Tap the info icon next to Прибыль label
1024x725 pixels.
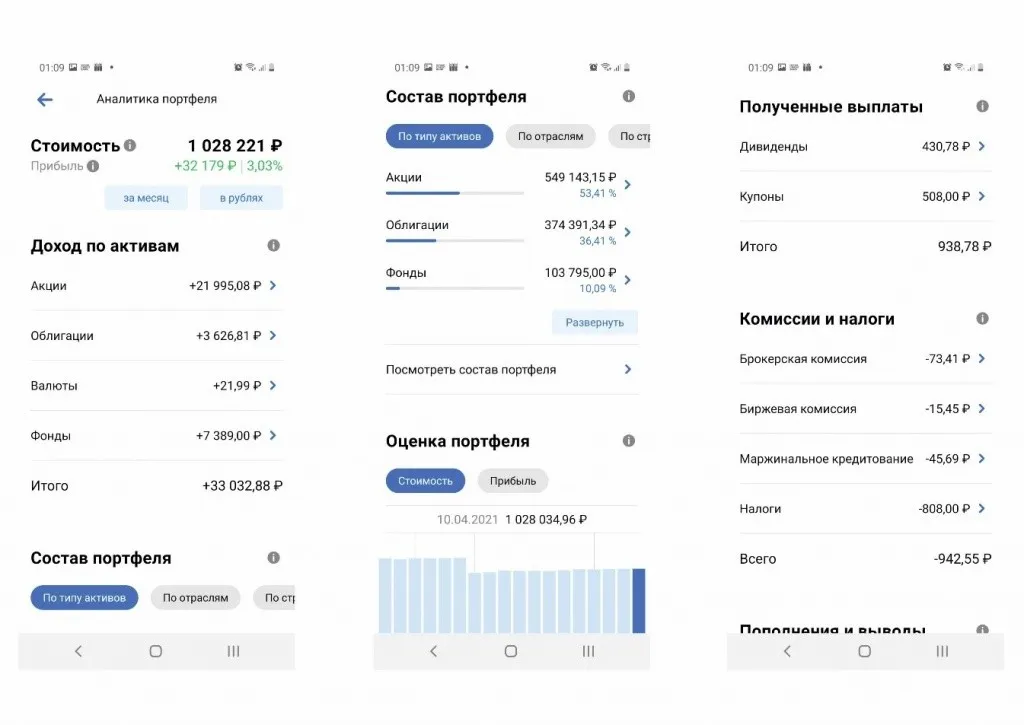(x=93, y=167)
